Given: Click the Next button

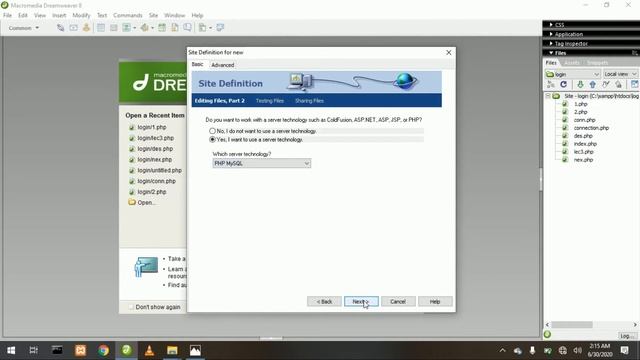Looking at the screenshot, I should point(361,302).
